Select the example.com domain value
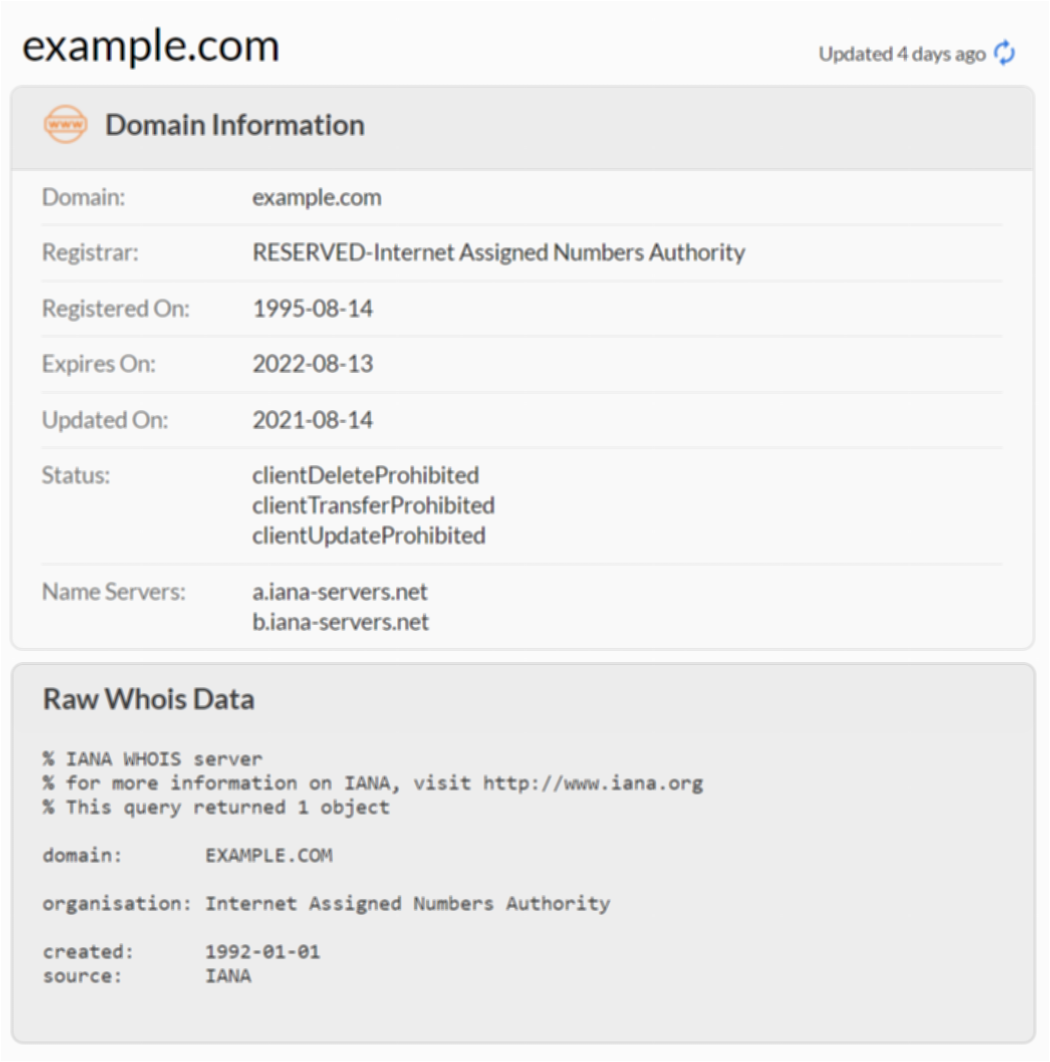This screenshot has width=1050, height=1062. [316, 197]
